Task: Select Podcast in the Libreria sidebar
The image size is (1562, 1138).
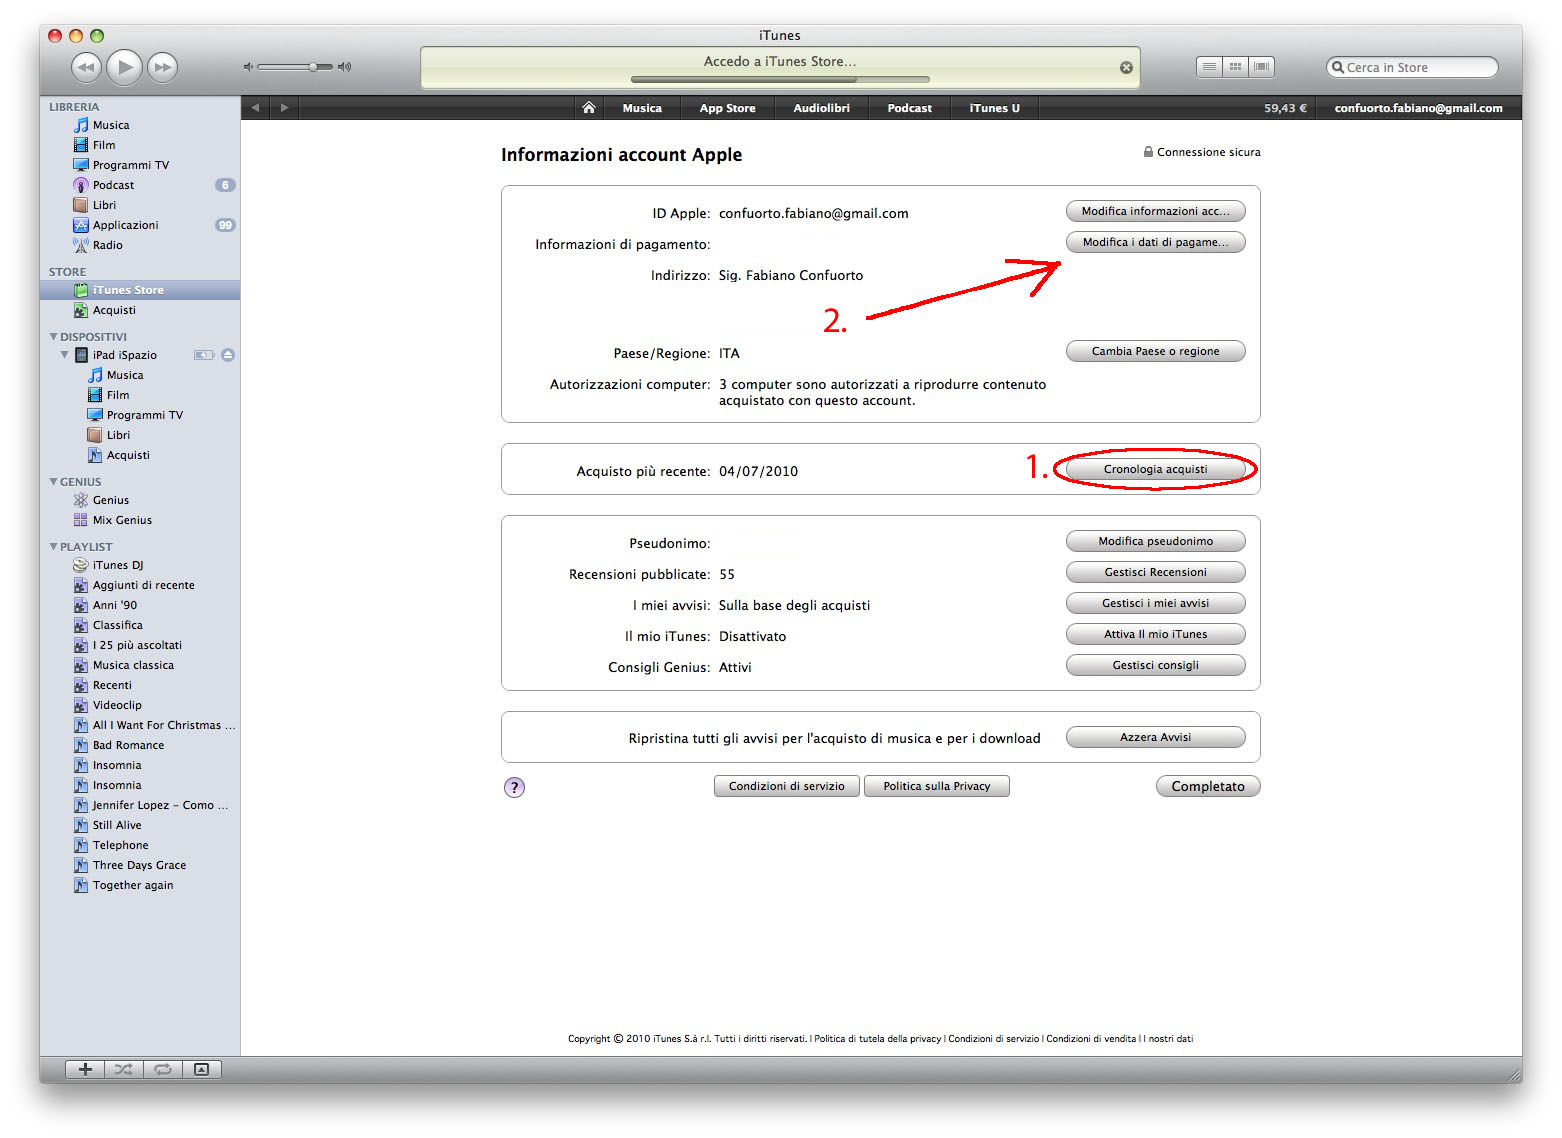Action: (x=140, y=185)
